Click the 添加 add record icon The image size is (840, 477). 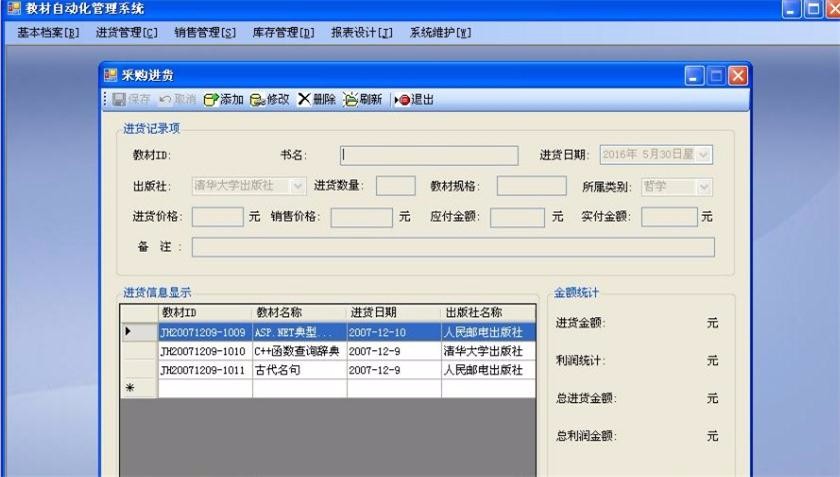pos(211,99)
